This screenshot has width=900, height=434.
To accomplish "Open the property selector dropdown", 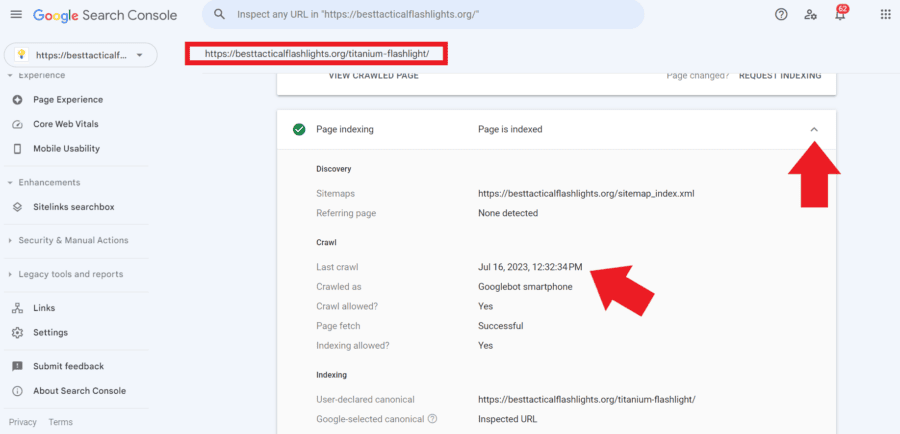I will [x=81, y=55].
